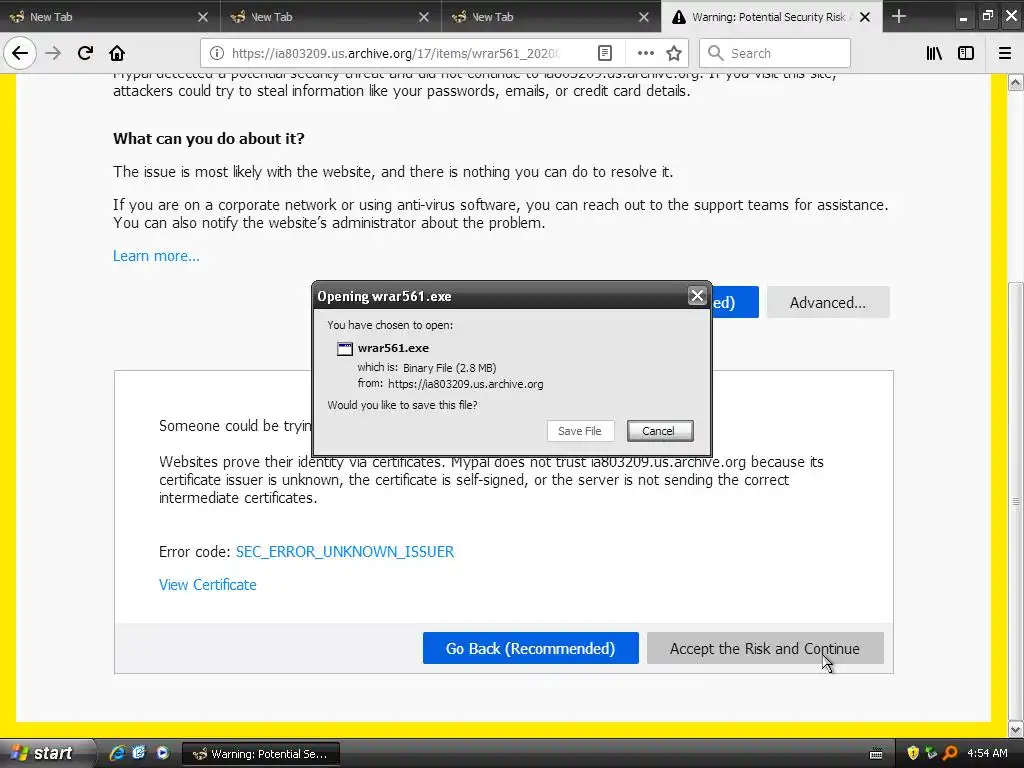Click the wrar561.exe file type icon
1024x768 pixels.
point(345,349)
